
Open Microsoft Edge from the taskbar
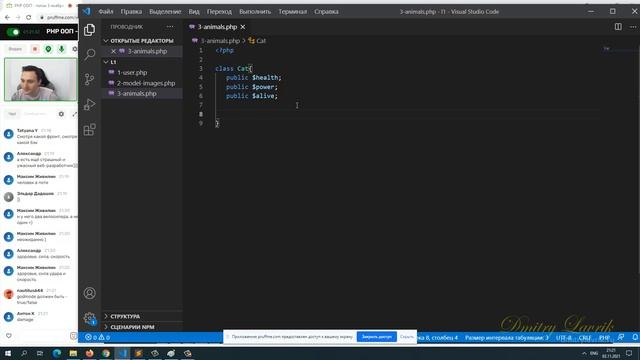(x=57, y=353)
